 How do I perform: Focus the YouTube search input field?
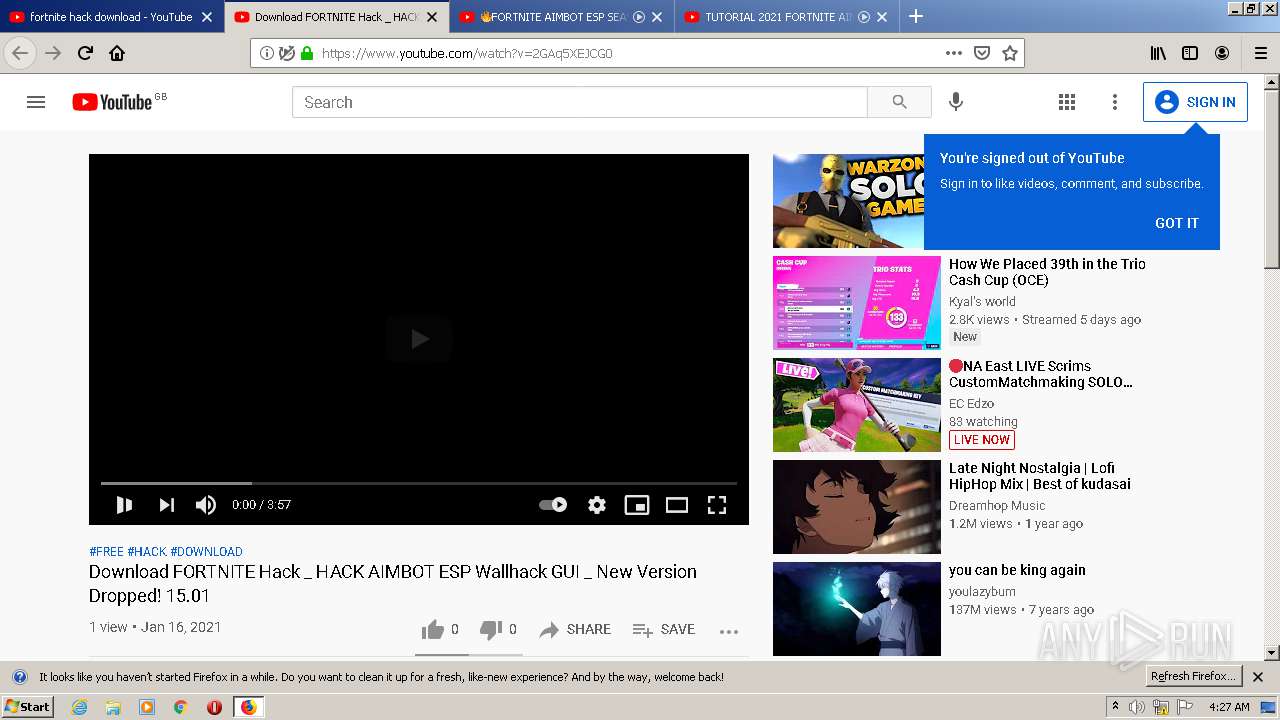pos(580,102)
